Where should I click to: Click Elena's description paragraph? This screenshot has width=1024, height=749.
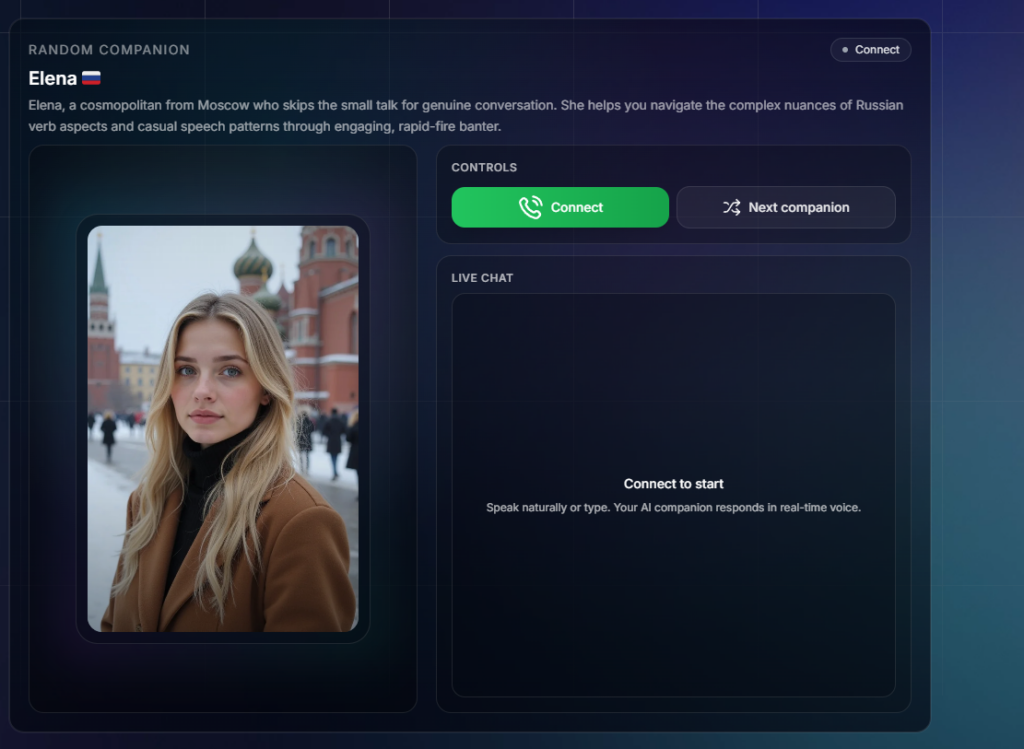point(466,116)
